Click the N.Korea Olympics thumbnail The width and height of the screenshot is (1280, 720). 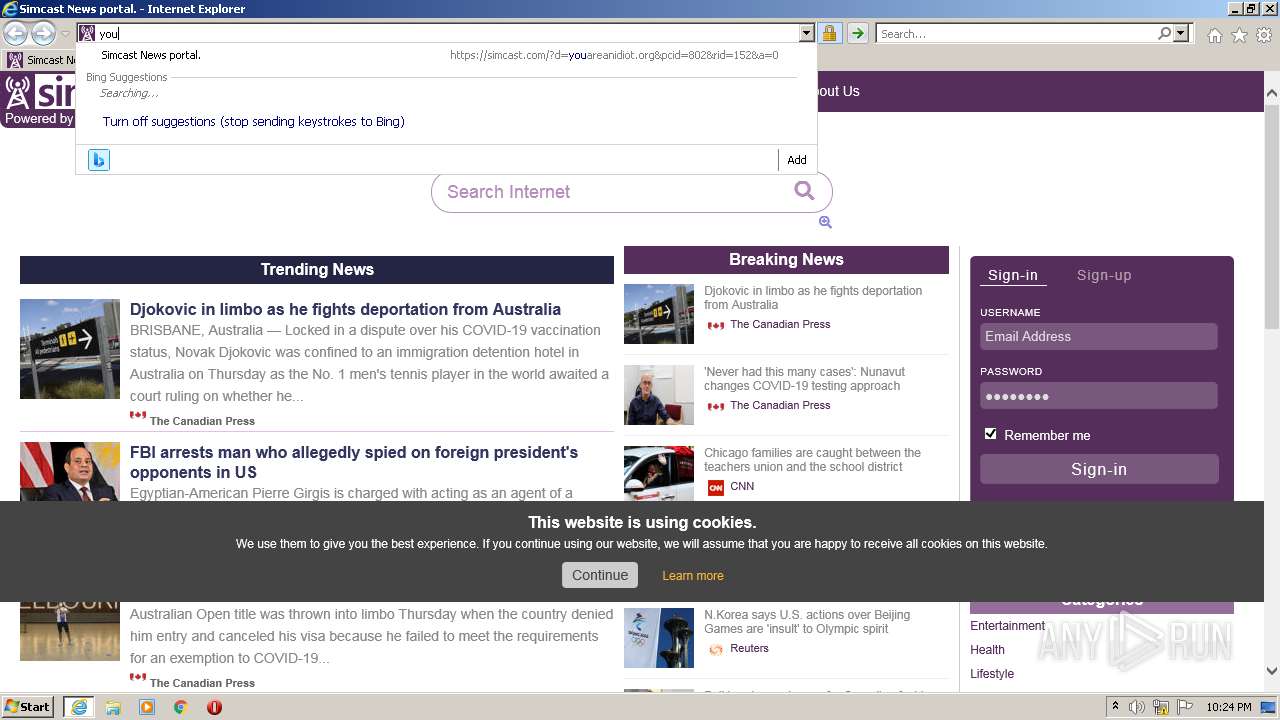(x=659, y=638)
